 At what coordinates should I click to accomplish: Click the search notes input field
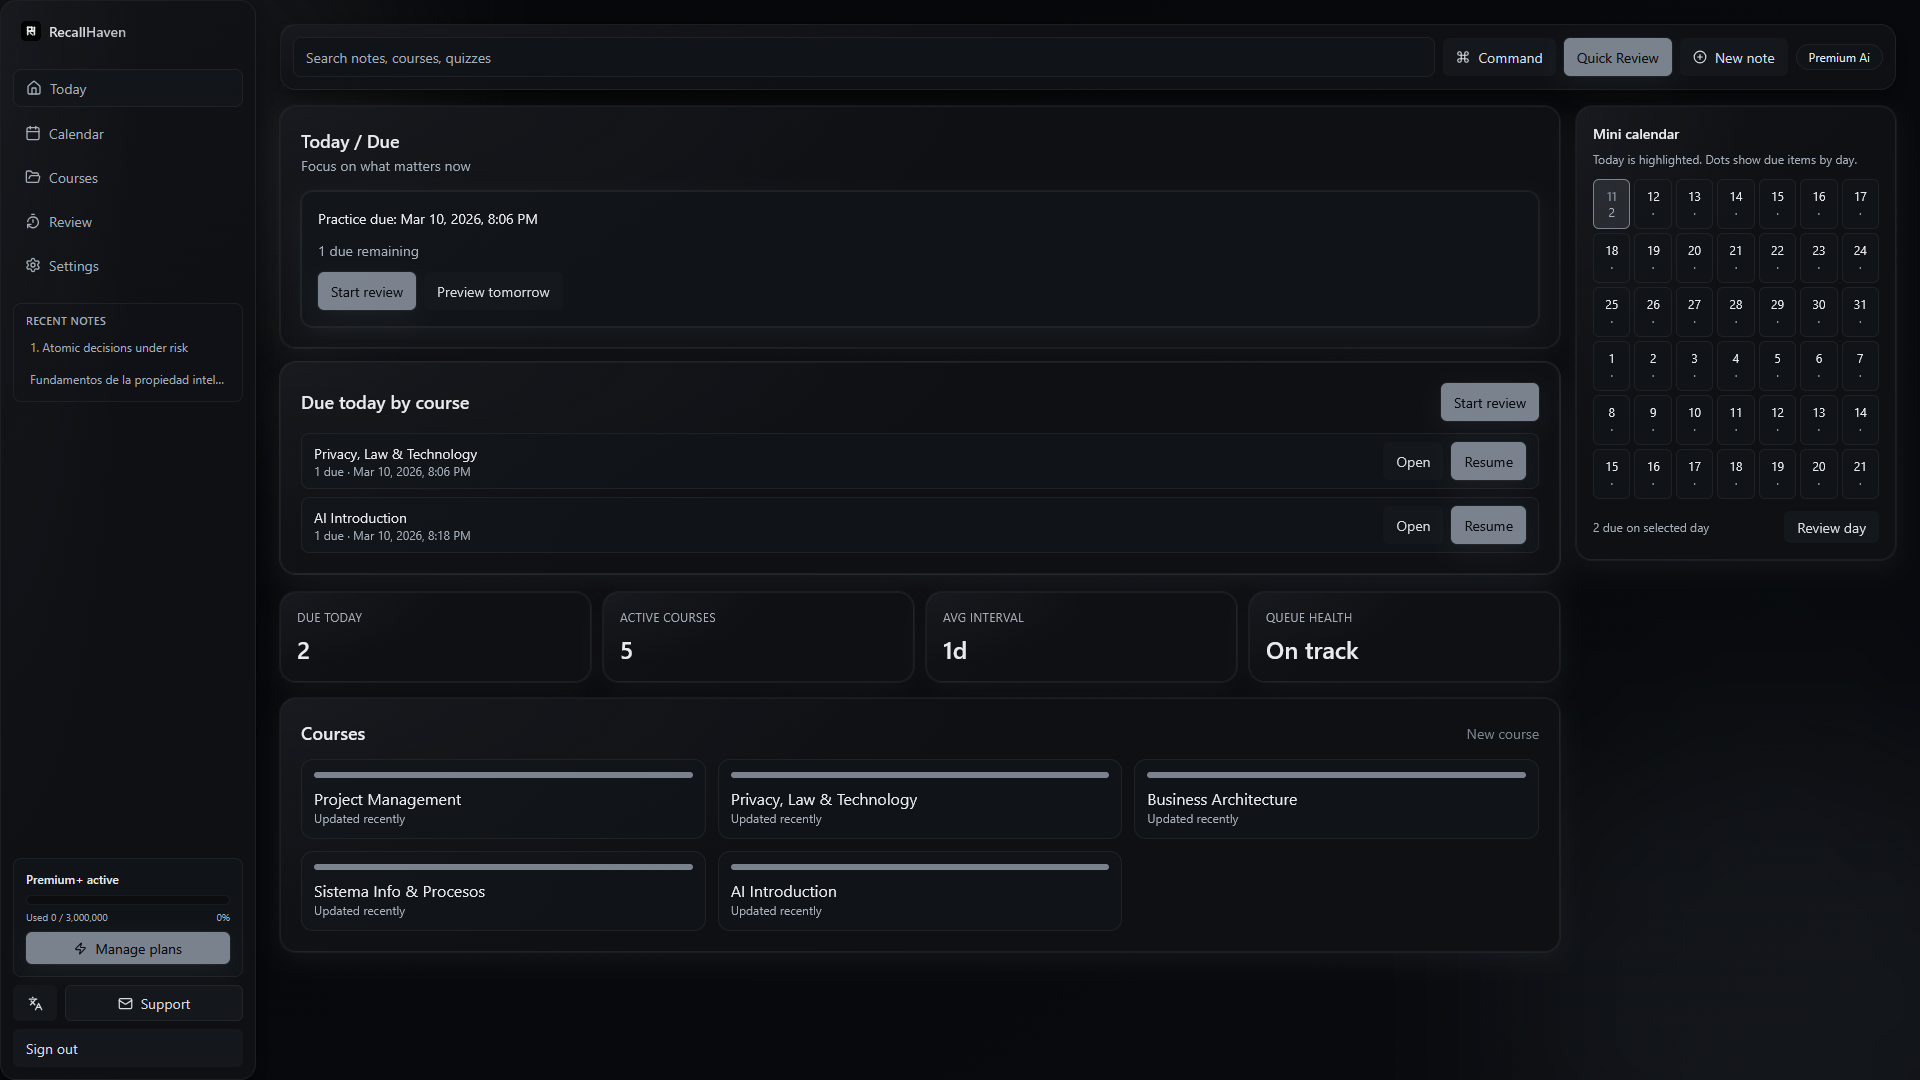860,57
